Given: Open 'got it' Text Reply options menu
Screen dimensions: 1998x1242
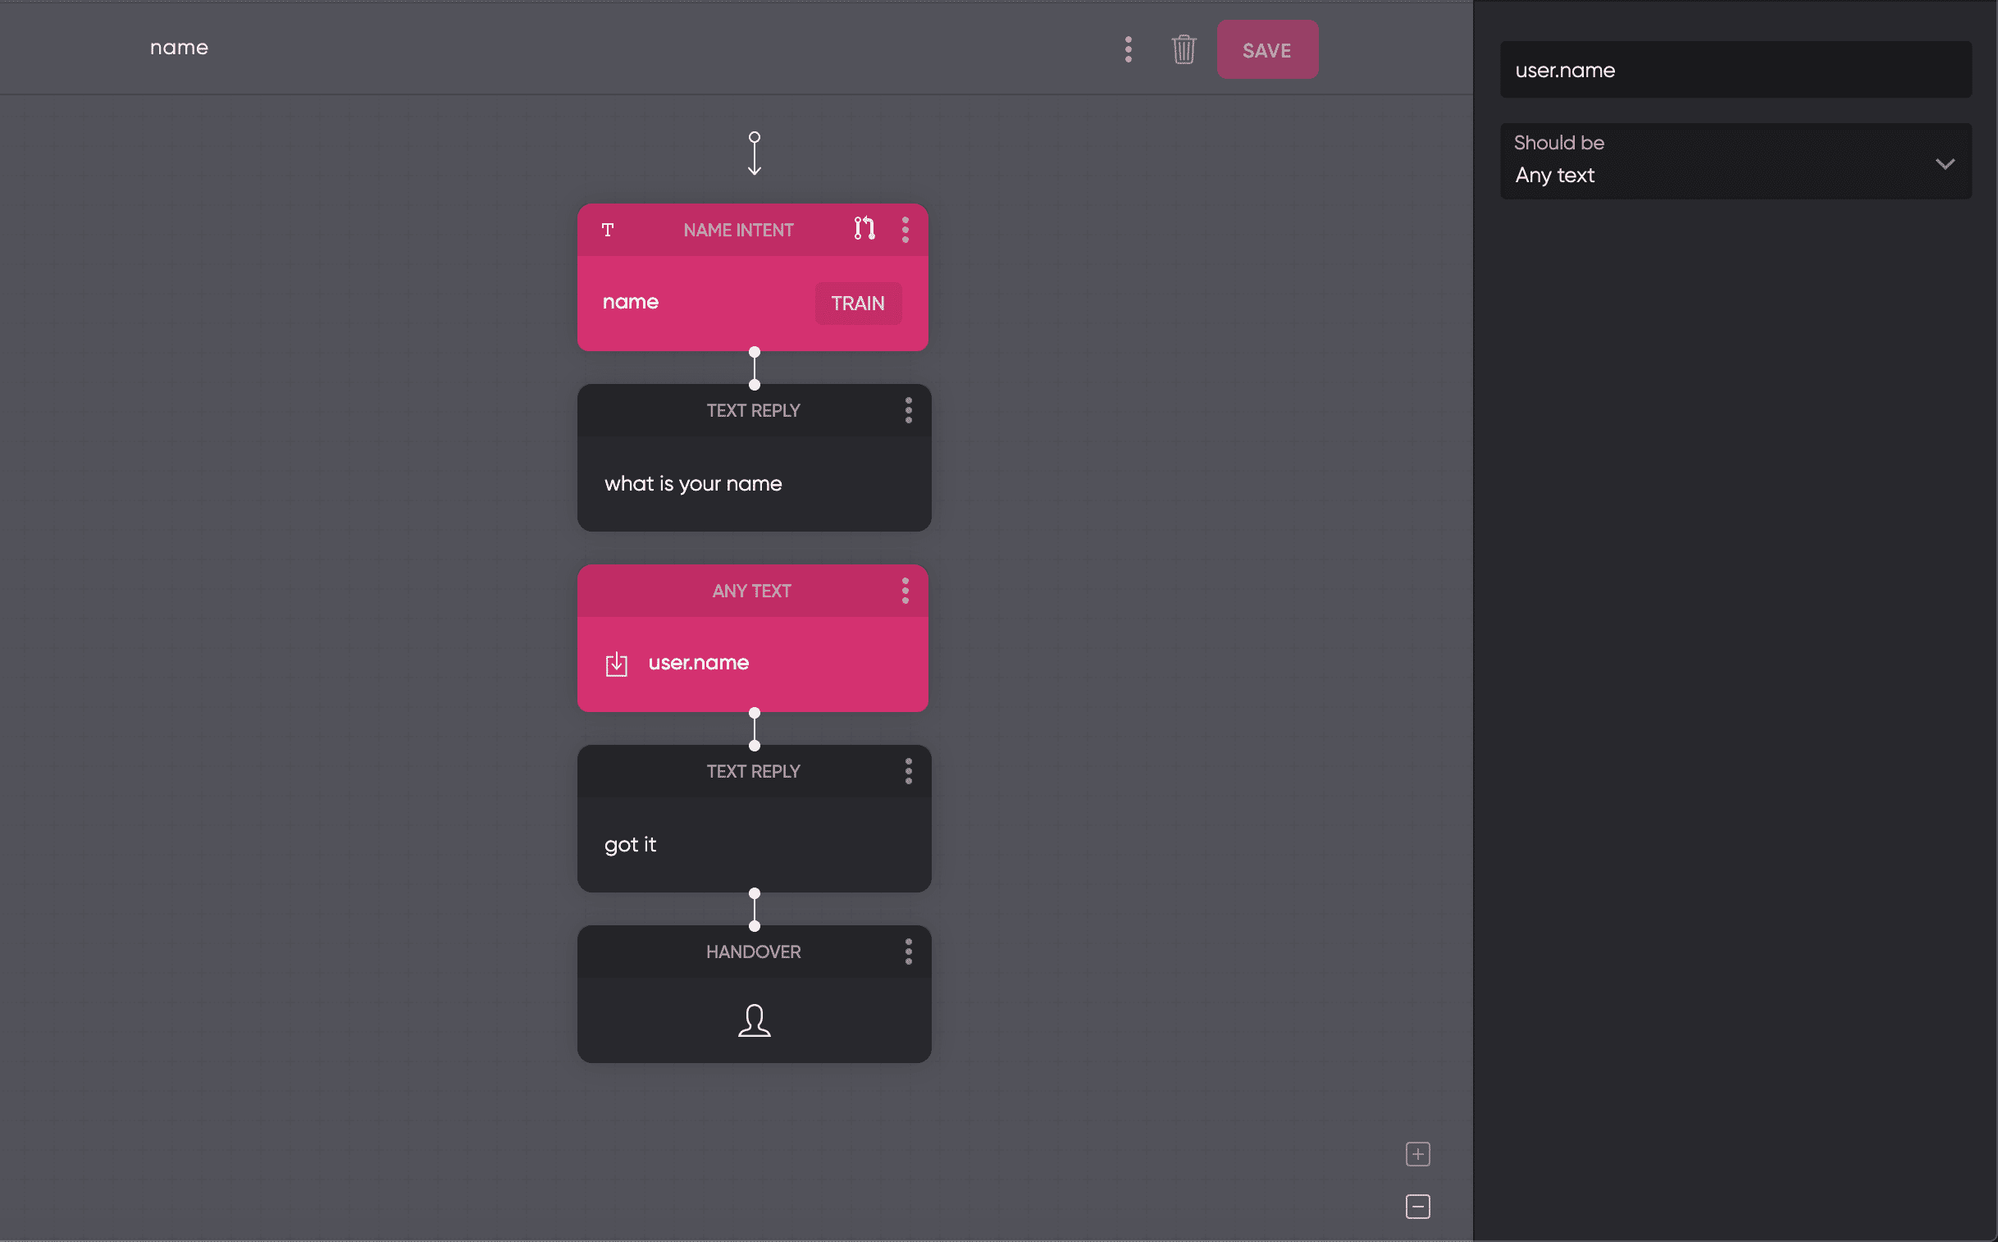Looking at the screenshot, I should tap(908, 771).
